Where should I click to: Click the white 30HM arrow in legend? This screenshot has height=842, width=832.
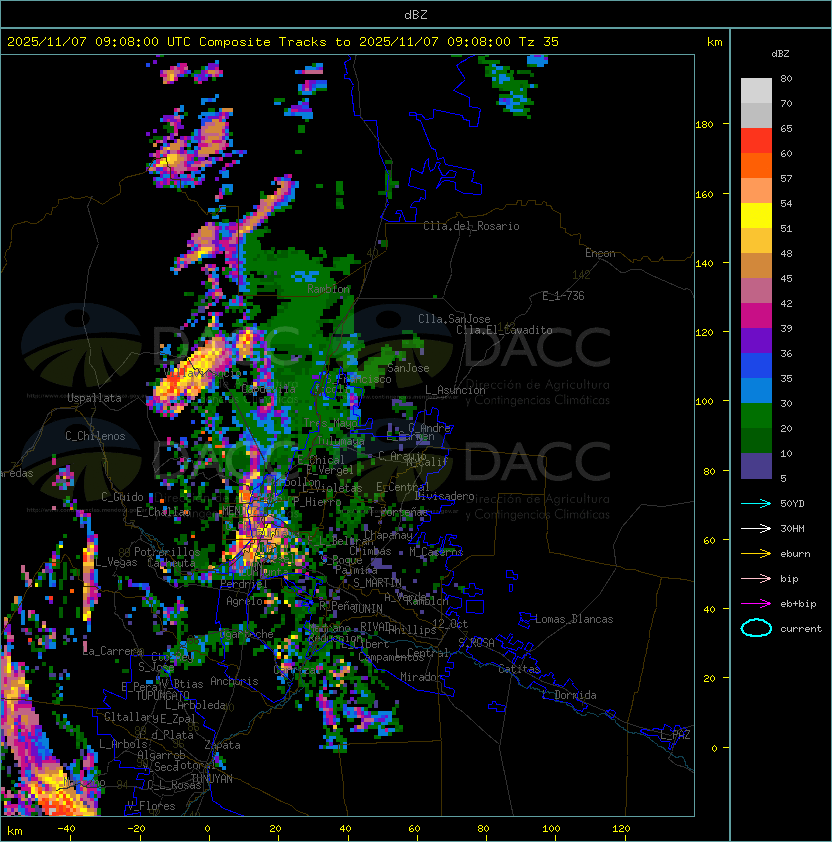[756, 528]
